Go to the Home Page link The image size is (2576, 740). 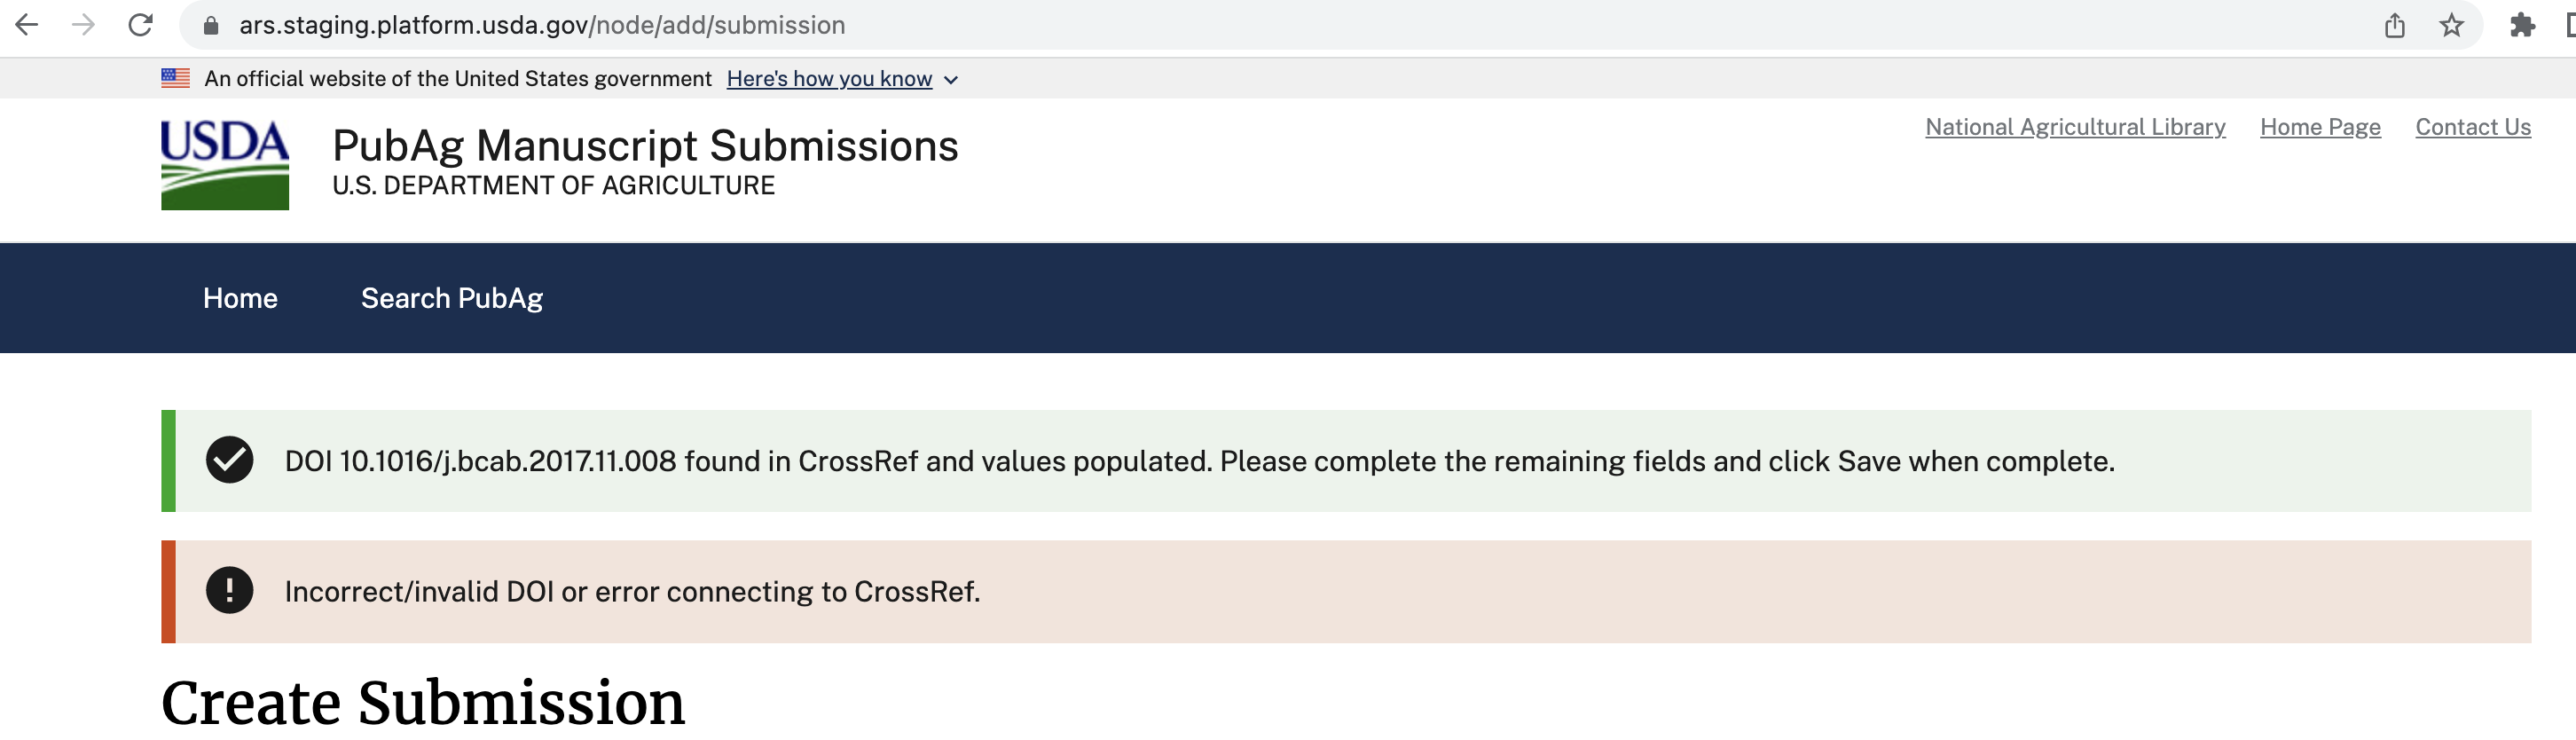2320,127
